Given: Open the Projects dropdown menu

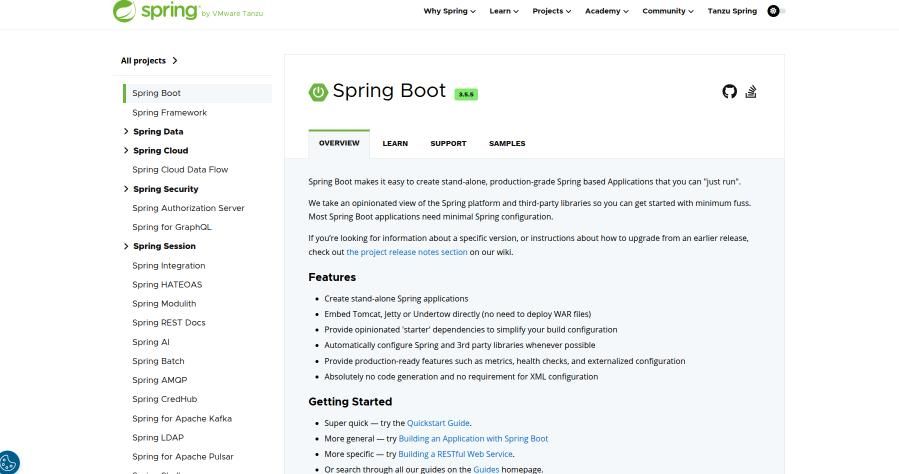Looking at the screenshot, I should pyautogui.click(x=551, y=11).
